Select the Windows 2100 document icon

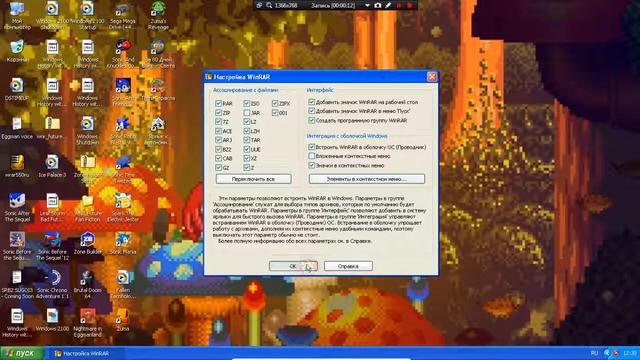click(52, 320)
